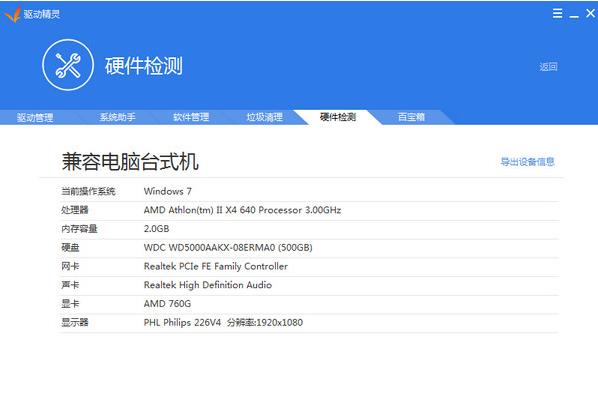
Task: Minimize the 驱动精灵 window
Action: click(x=574, y=16)
